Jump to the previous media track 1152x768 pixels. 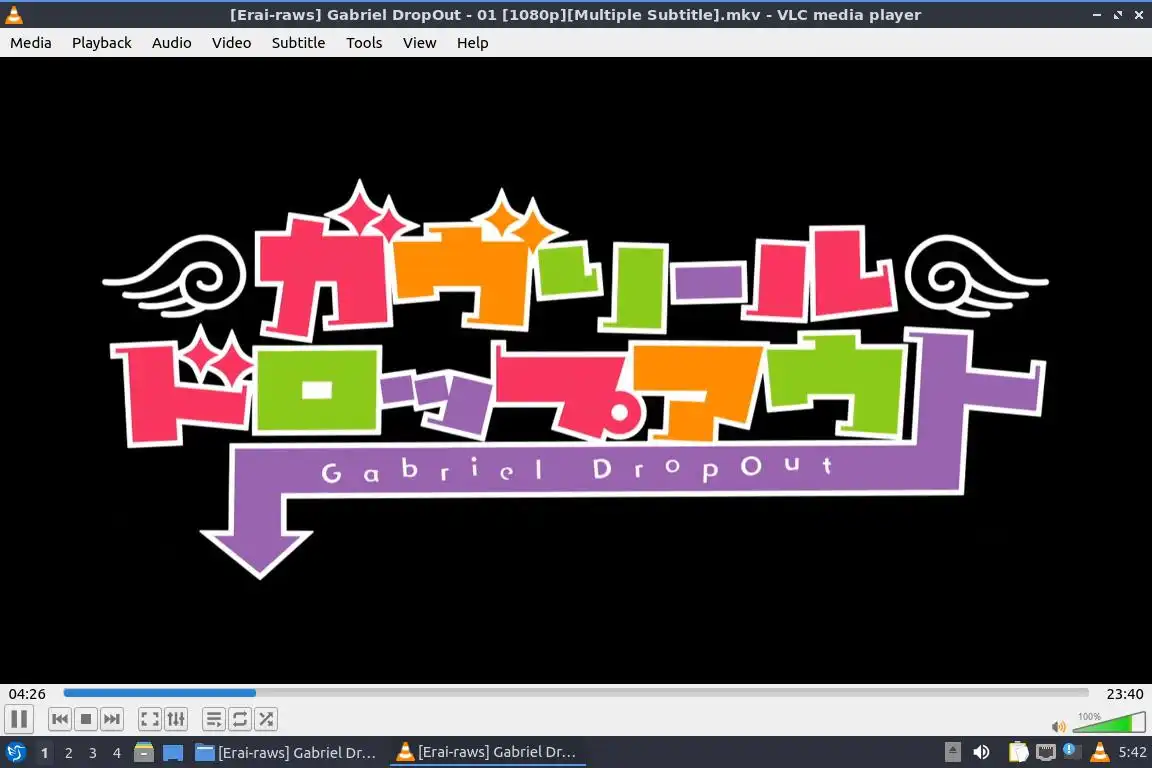60,719
